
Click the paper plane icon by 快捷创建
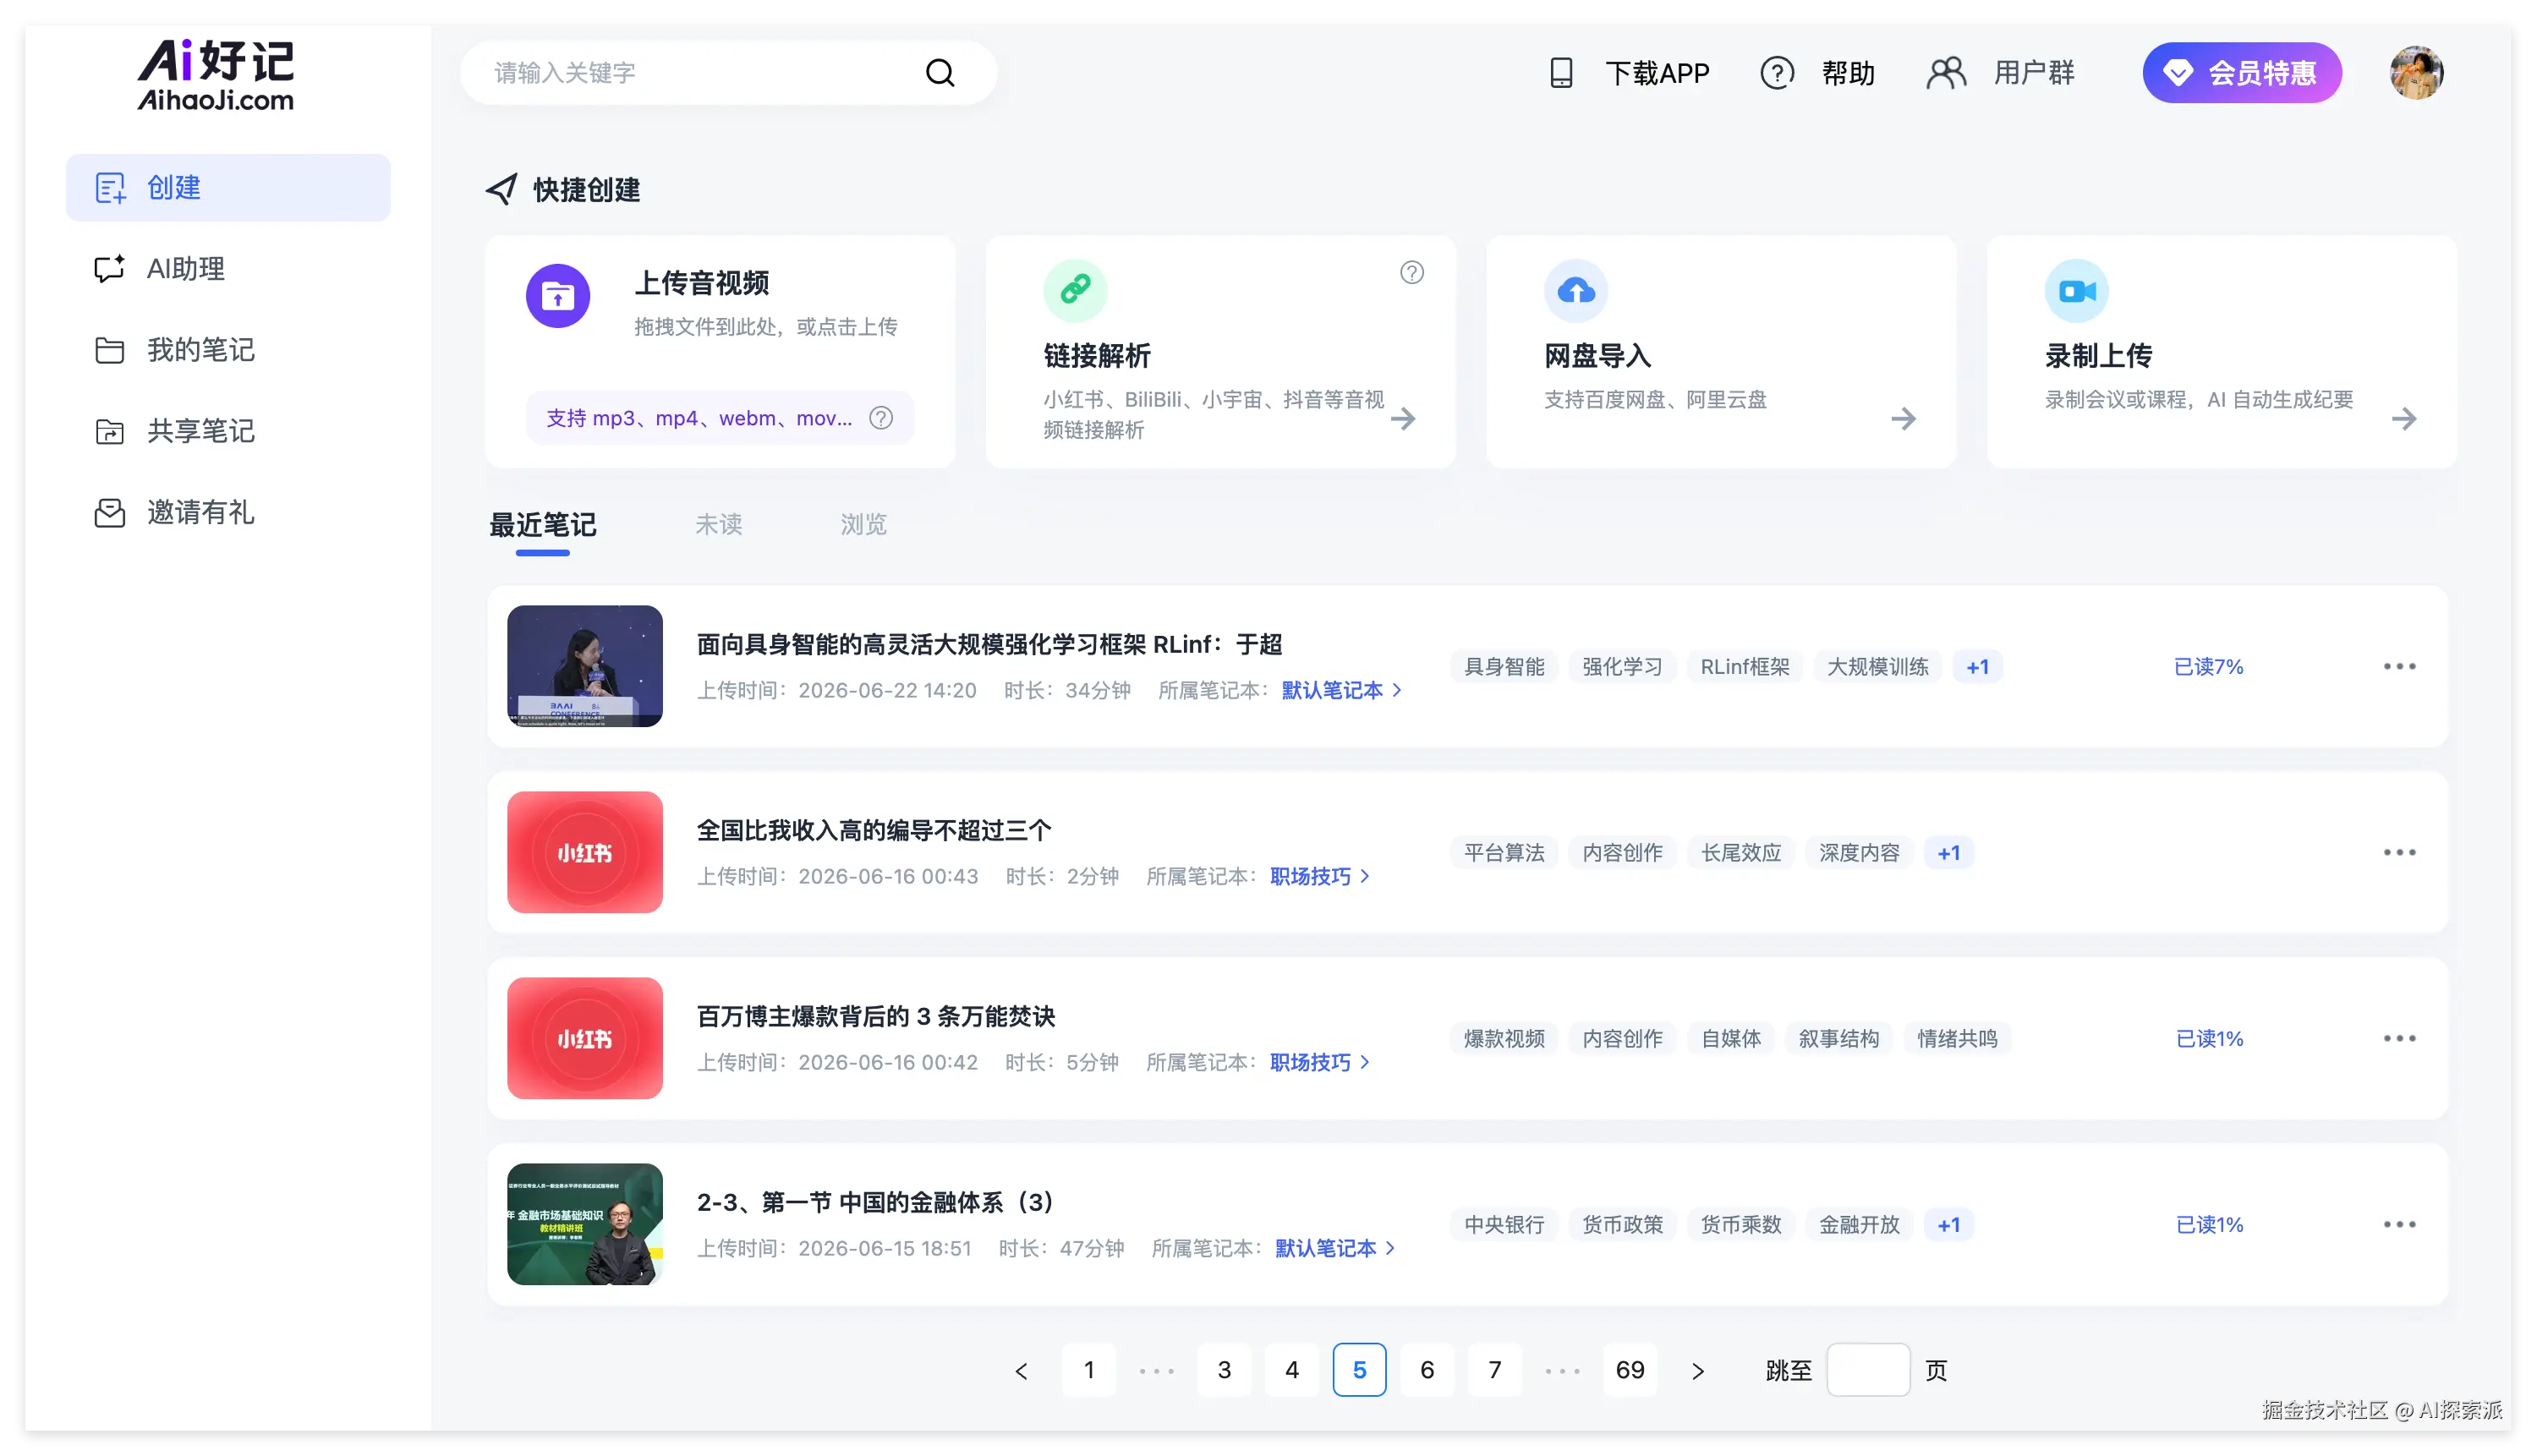[501, 189]
